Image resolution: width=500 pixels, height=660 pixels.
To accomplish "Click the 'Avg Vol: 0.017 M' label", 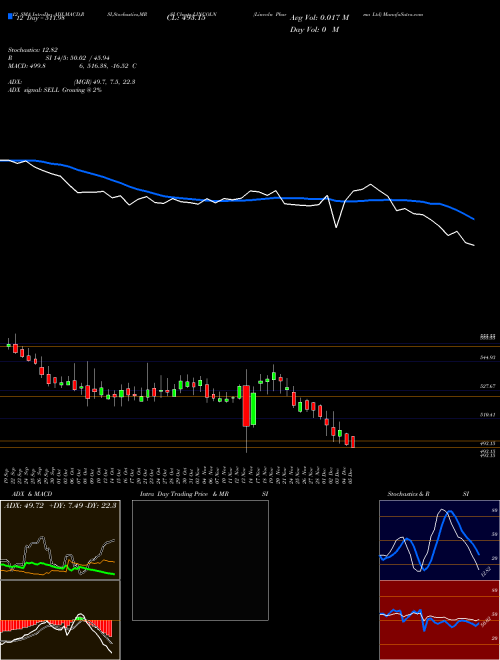I will pos(319,18).
